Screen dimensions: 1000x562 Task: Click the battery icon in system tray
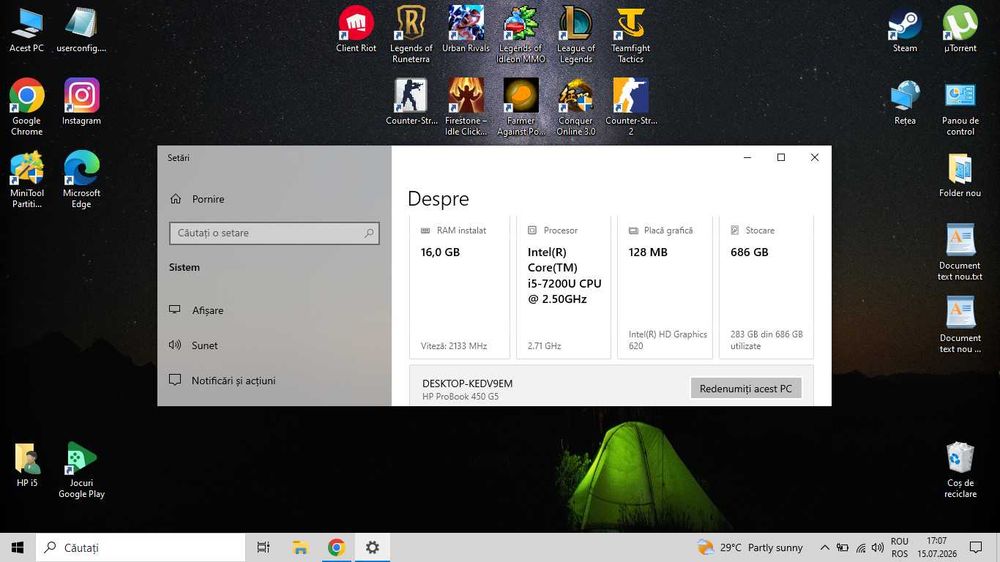842,547
